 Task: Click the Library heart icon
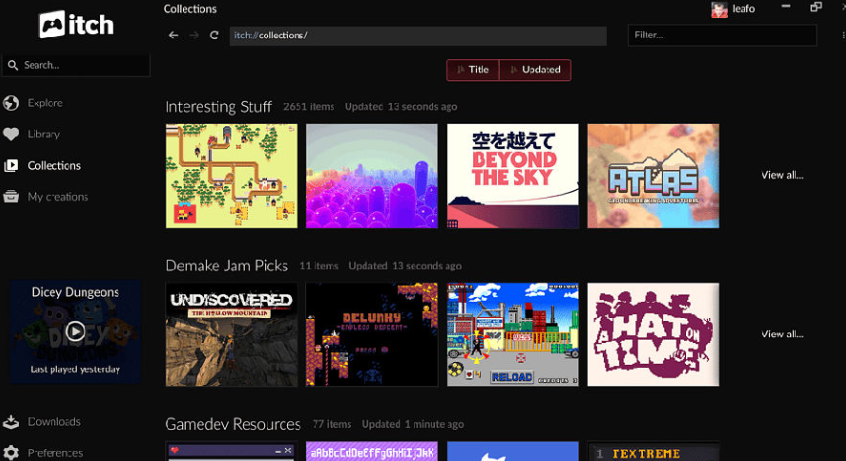point(11,134)
